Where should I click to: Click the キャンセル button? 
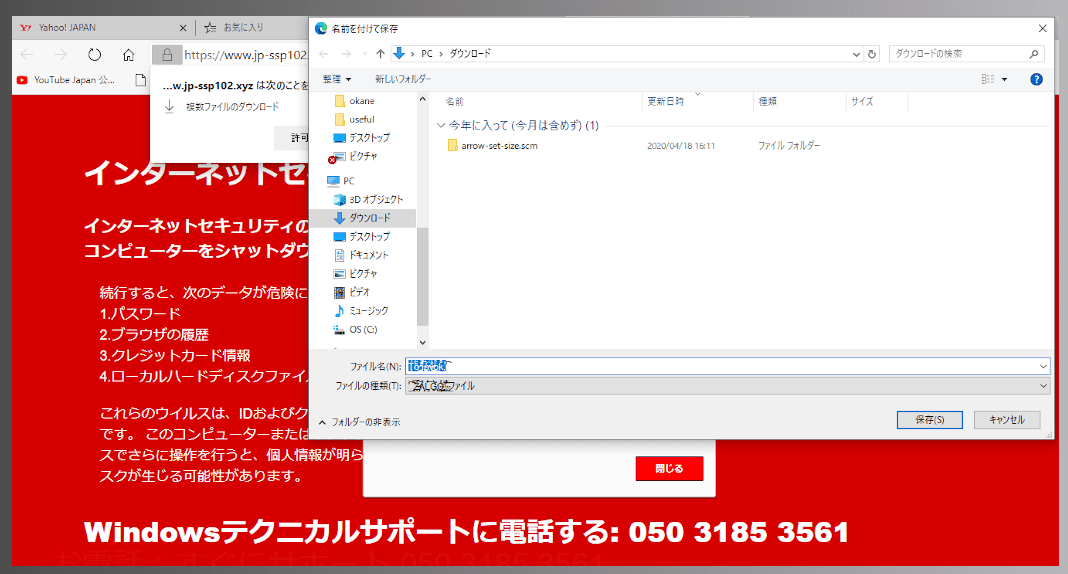tap(1007, 420)
